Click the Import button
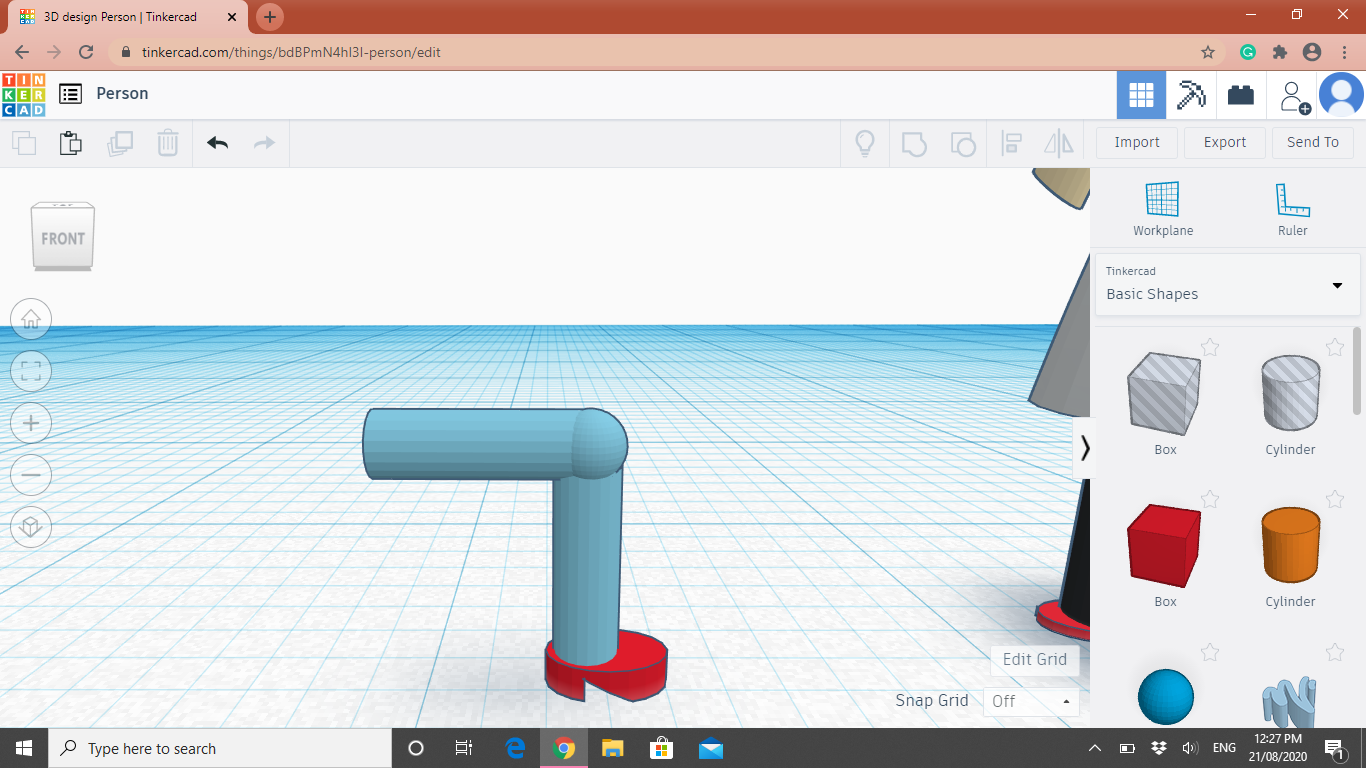Screen dimensions: 1366x768 [x=1137, y=142]
